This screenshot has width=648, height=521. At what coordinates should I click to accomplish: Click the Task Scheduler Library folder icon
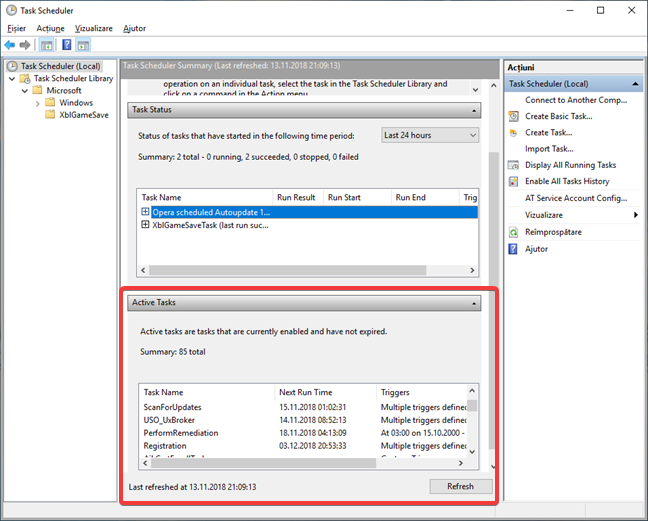[x=25, y=79]
